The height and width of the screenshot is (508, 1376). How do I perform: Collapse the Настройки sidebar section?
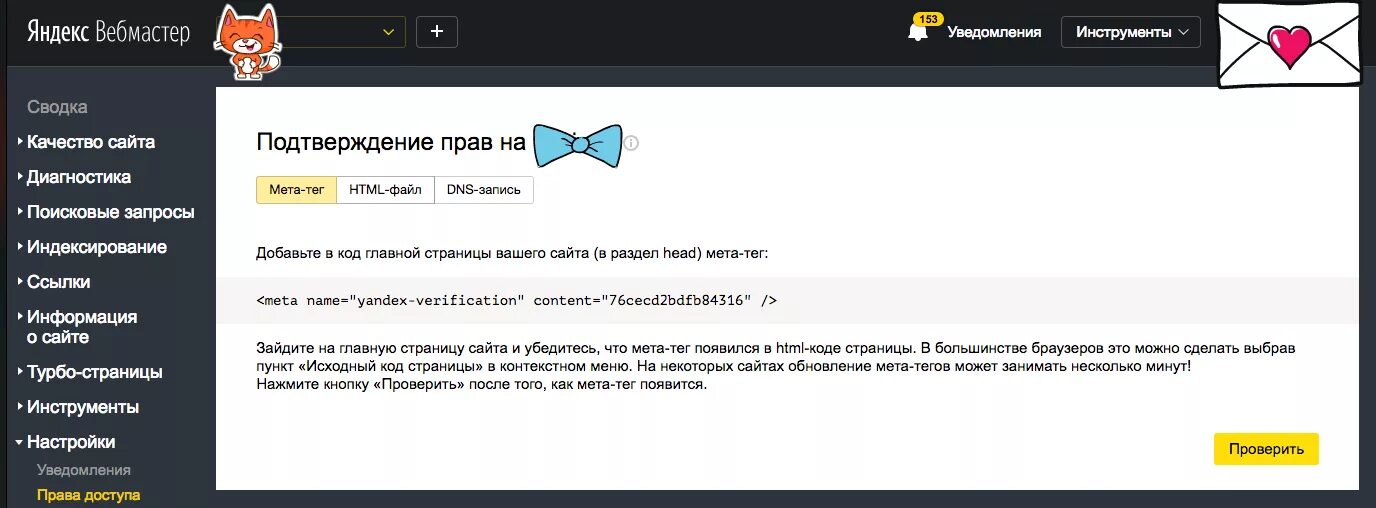pos(71,442)
